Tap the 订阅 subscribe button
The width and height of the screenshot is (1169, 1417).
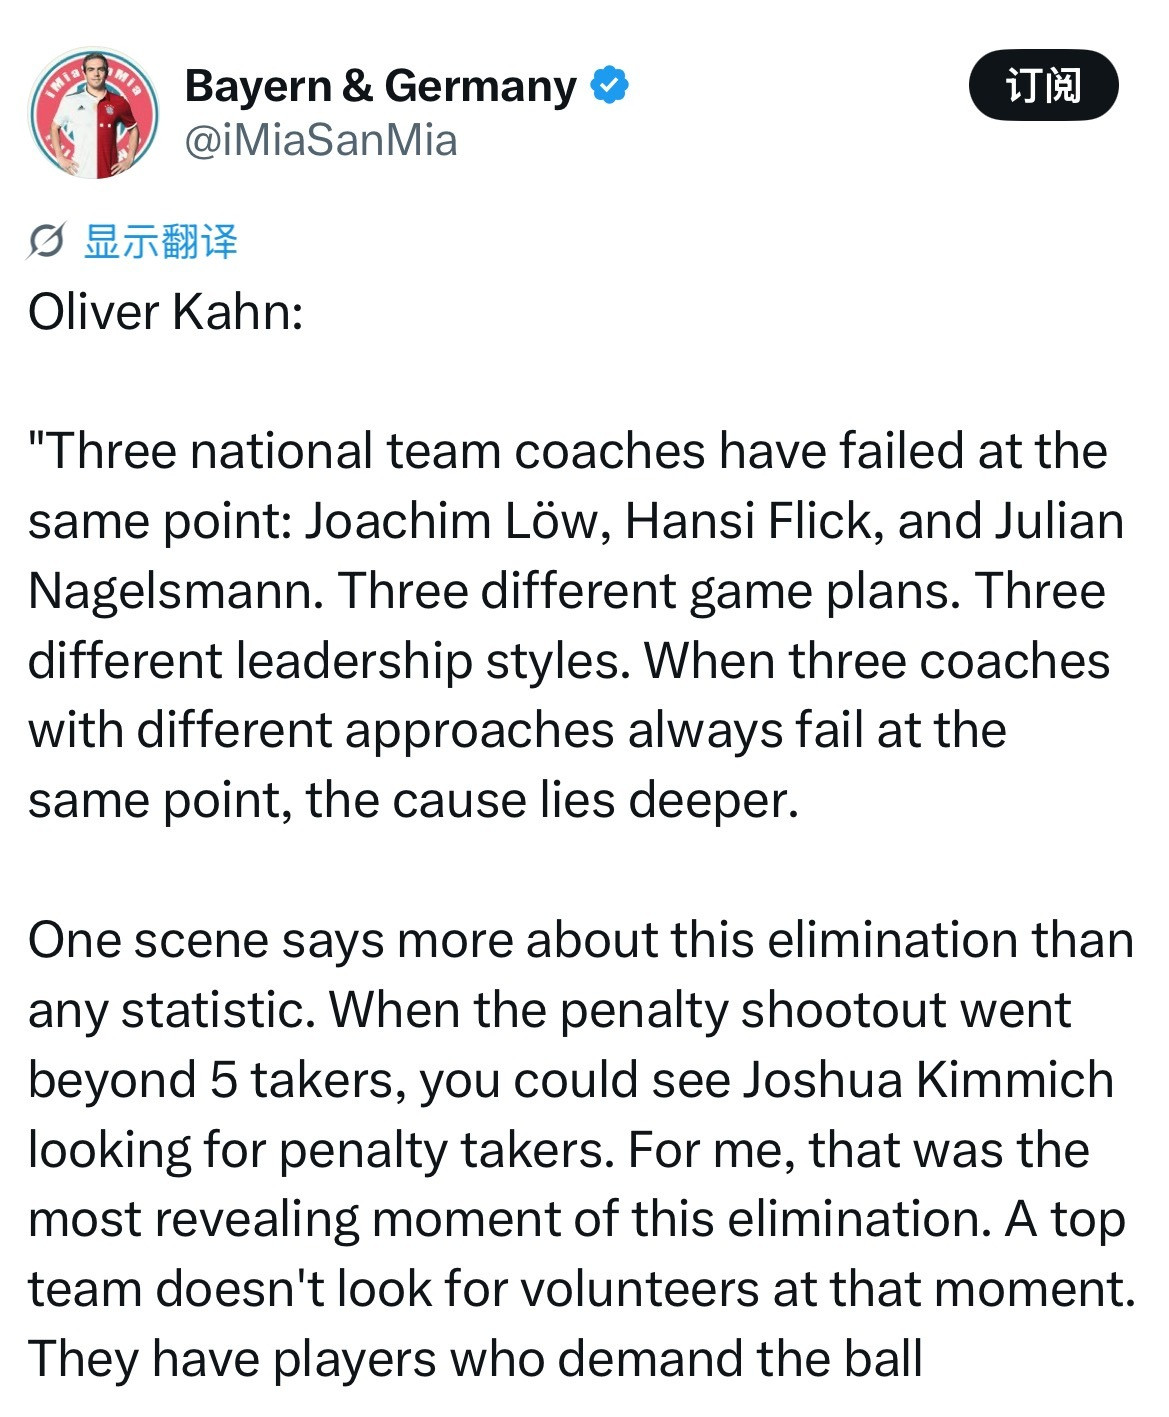pos(1043,85)
